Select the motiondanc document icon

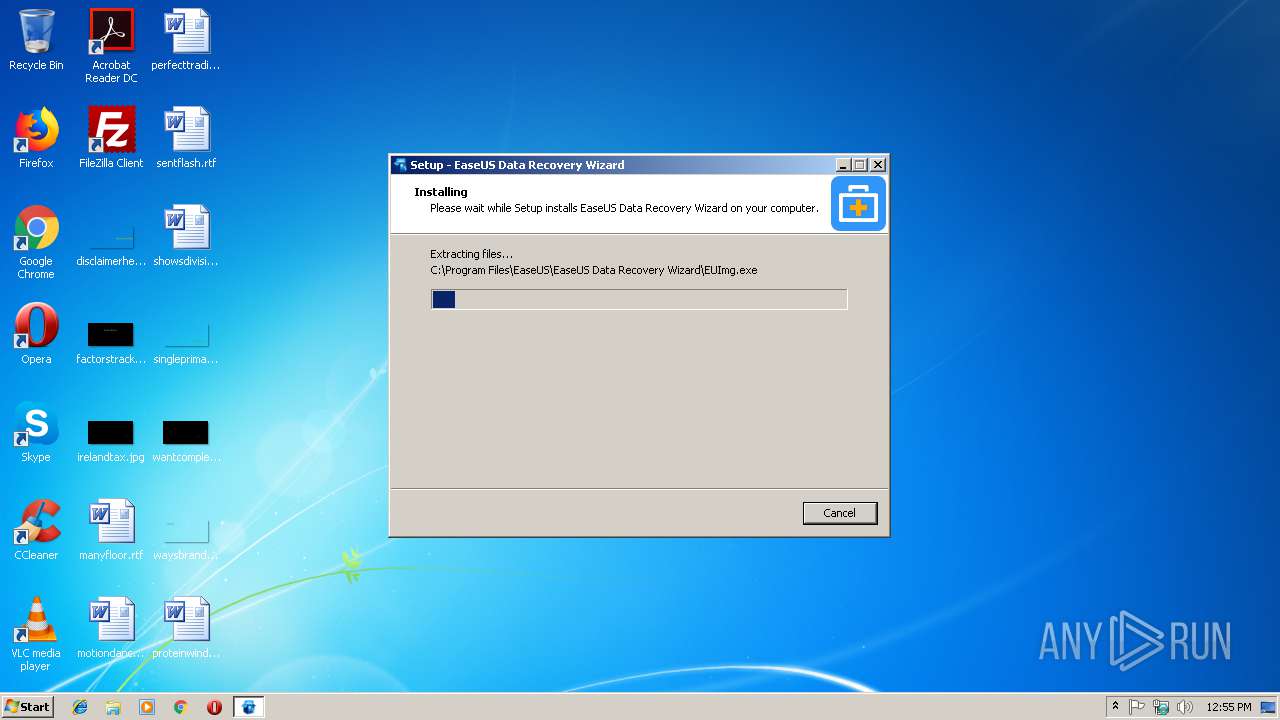pyautogui.click(x=111, y=629)
